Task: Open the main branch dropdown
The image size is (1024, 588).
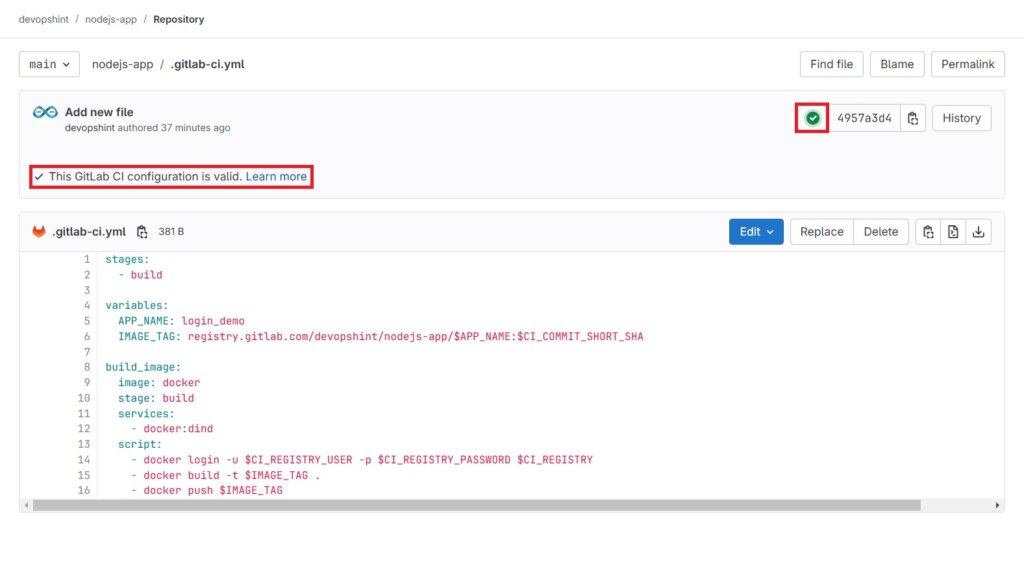Action: 49,64
